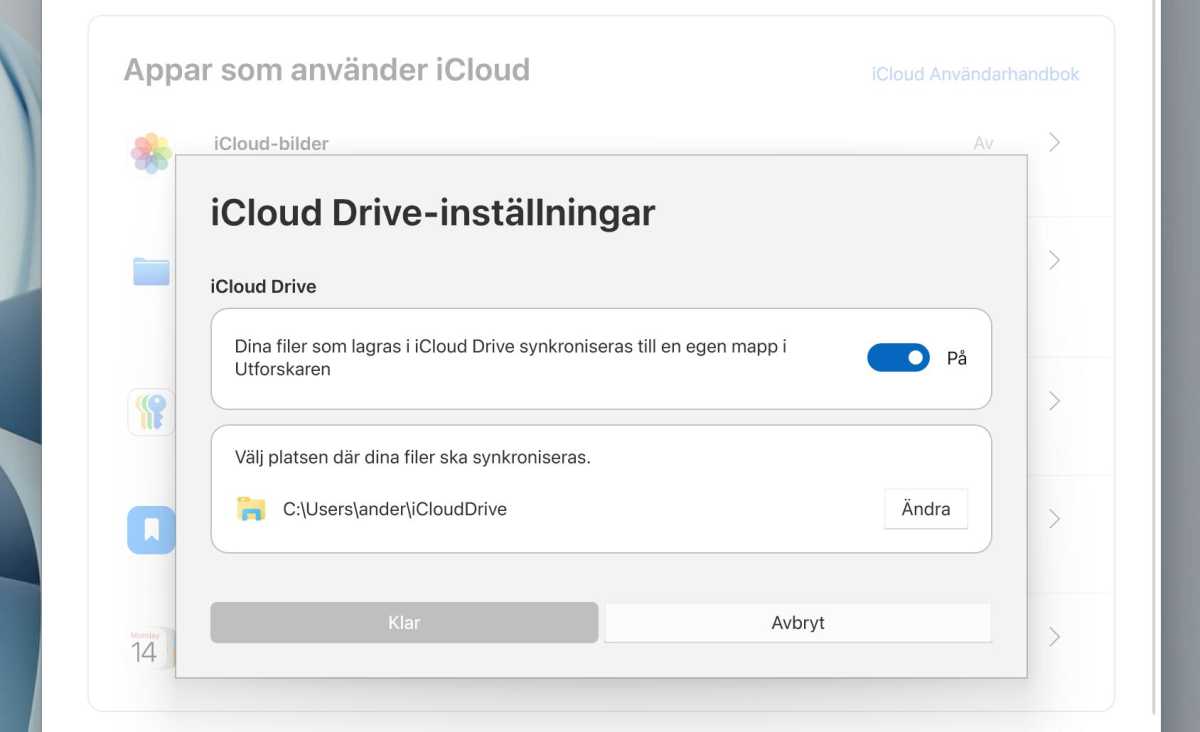The height and width of the screenshot is (732, 1200).
Task: Select the path C:\Users\ander\iCloudDrive
Action: pos(395,508)
